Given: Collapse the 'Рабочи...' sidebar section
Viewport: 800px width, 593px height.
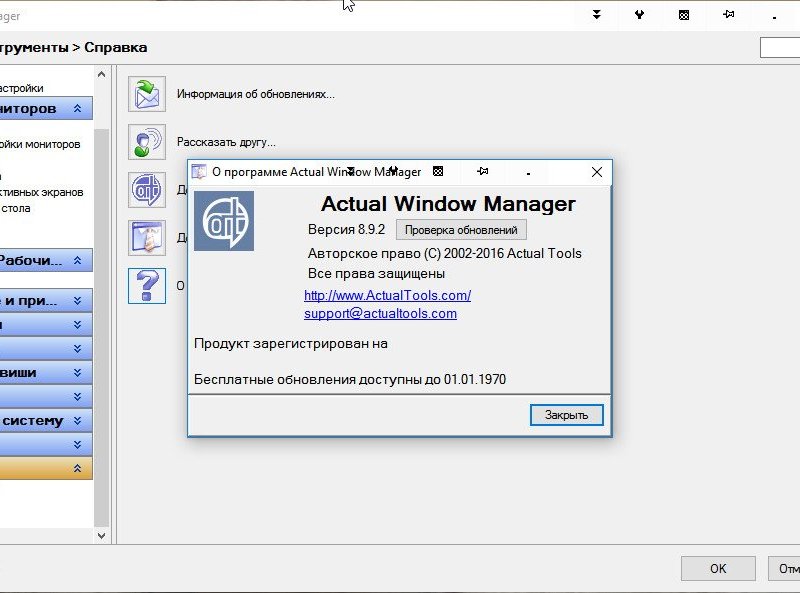Looking at the screenshot, I should click(78, 260).
